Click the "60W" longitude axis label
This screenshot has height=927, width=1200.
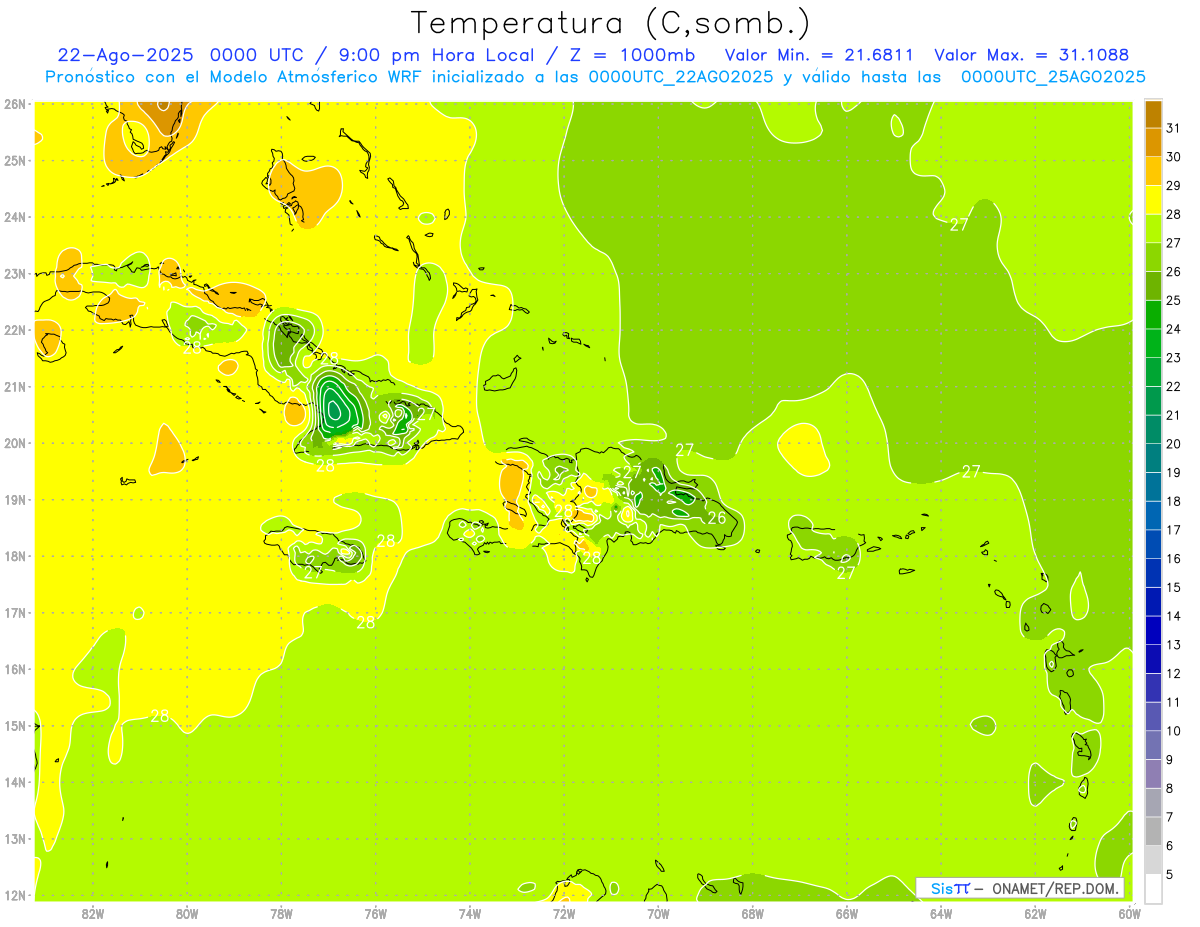click(1130, 912)
